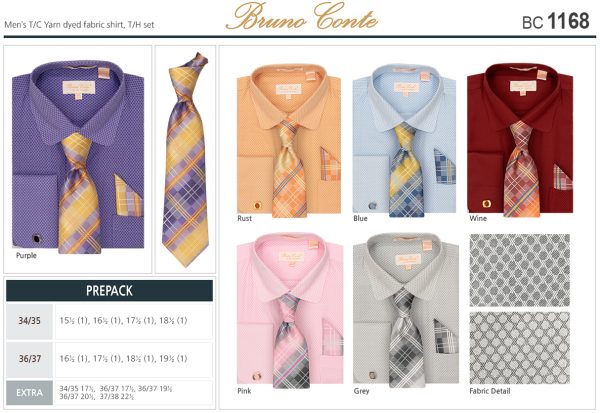Click the PREPACK header bar
The height and width of the screenshot is (413, 600).
tap(109, 291)
